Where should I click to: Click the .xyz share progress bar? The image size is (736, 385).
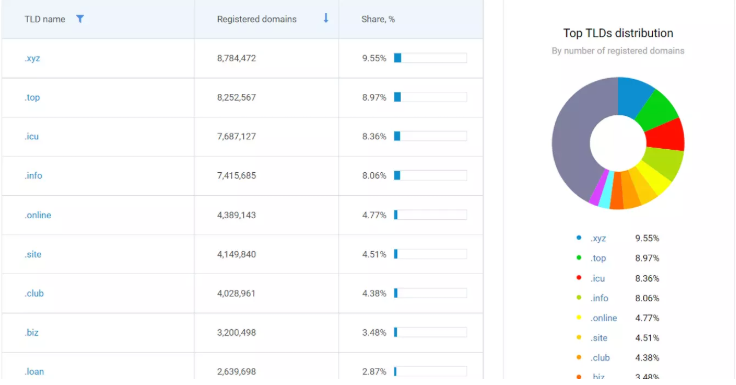[430, 58]
